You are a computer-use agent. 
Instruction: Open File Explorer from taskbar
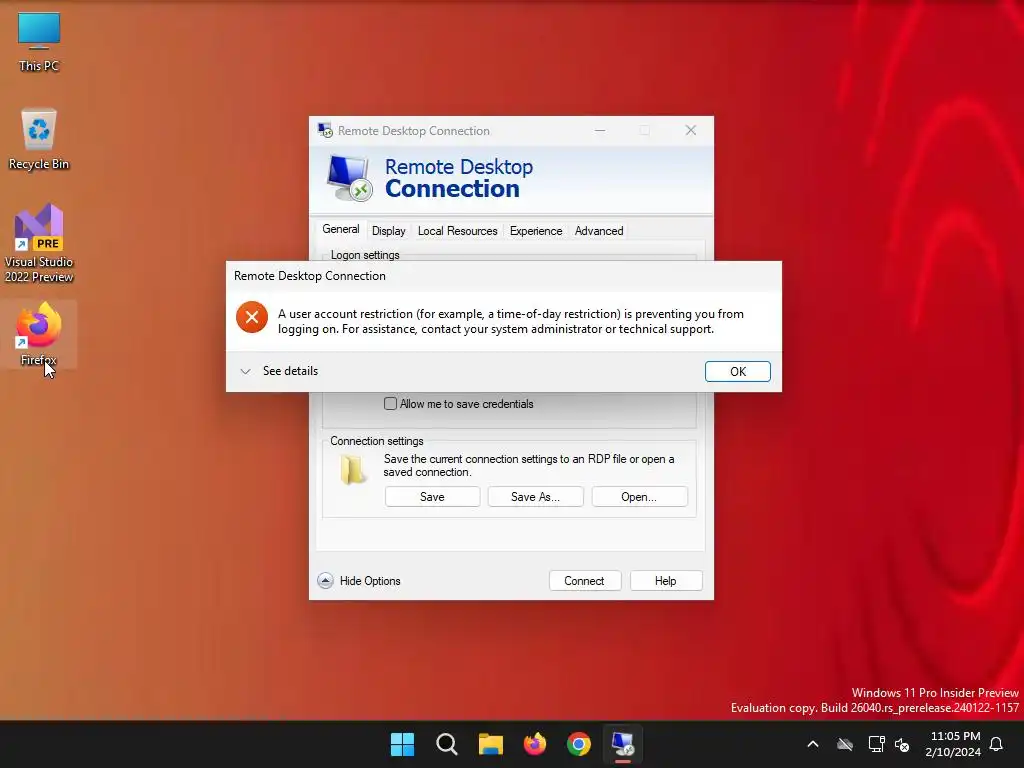click(x=490, y=744)
